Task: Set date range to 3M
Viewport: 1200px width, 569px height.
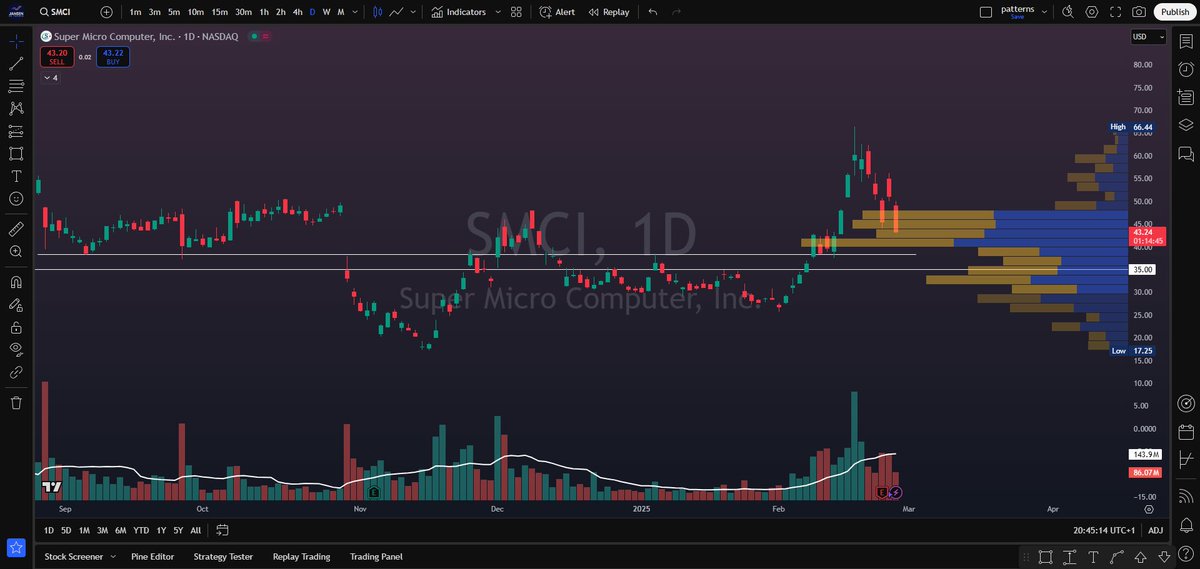Action: 102,530
